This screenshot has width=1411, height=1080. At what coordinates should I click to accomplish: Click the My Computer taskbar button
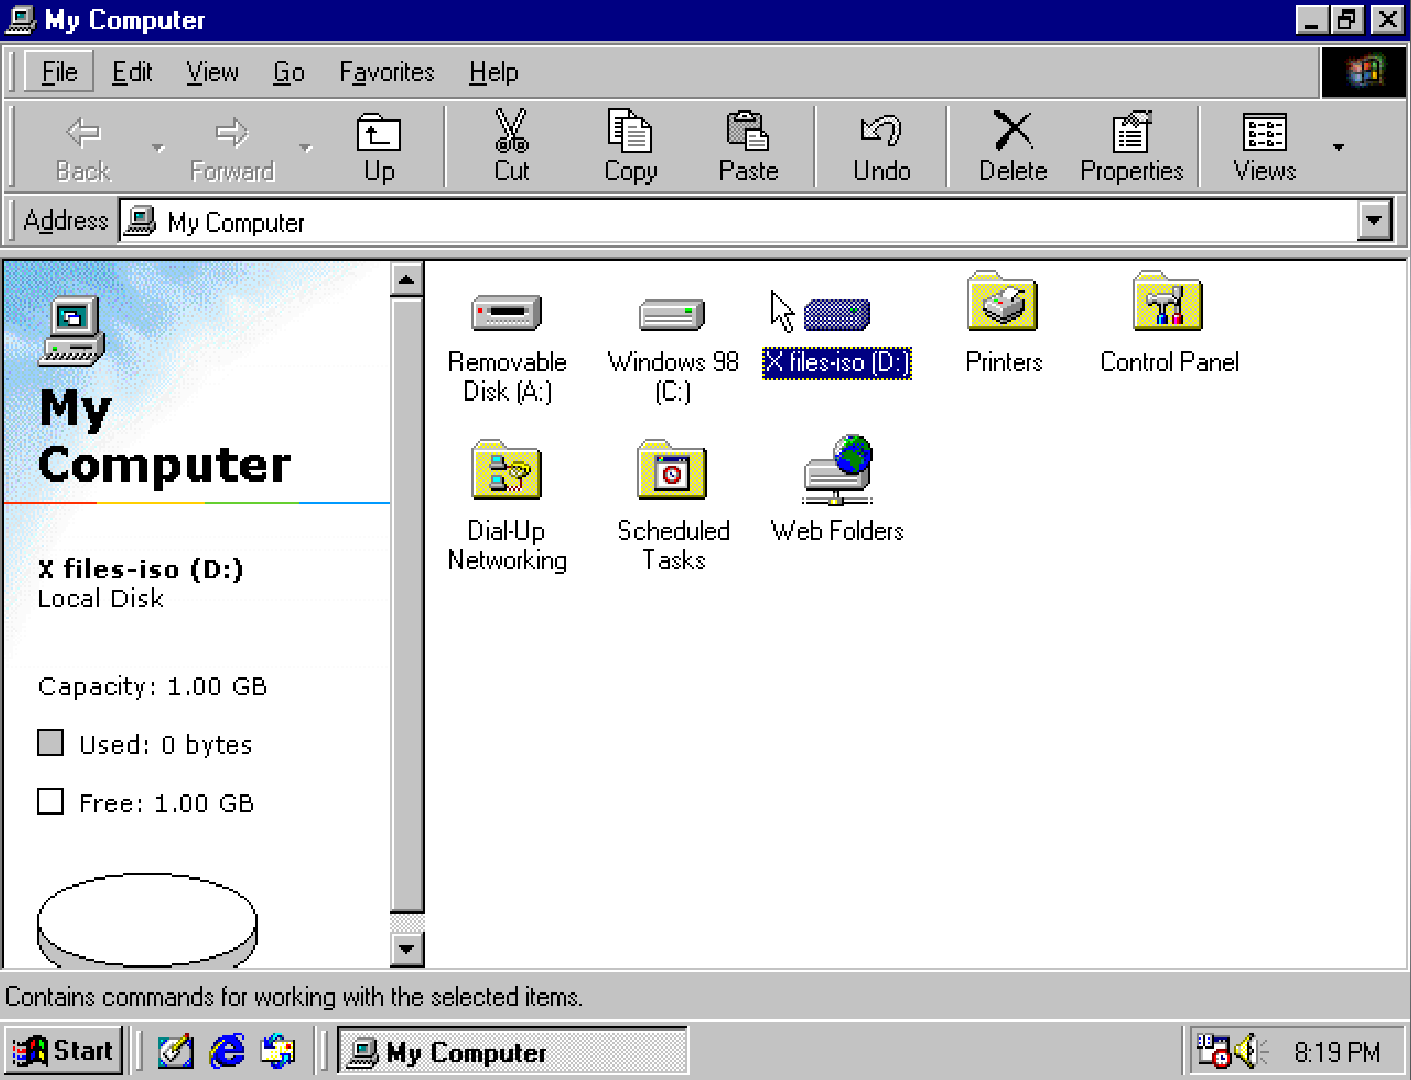point(513,1051)
